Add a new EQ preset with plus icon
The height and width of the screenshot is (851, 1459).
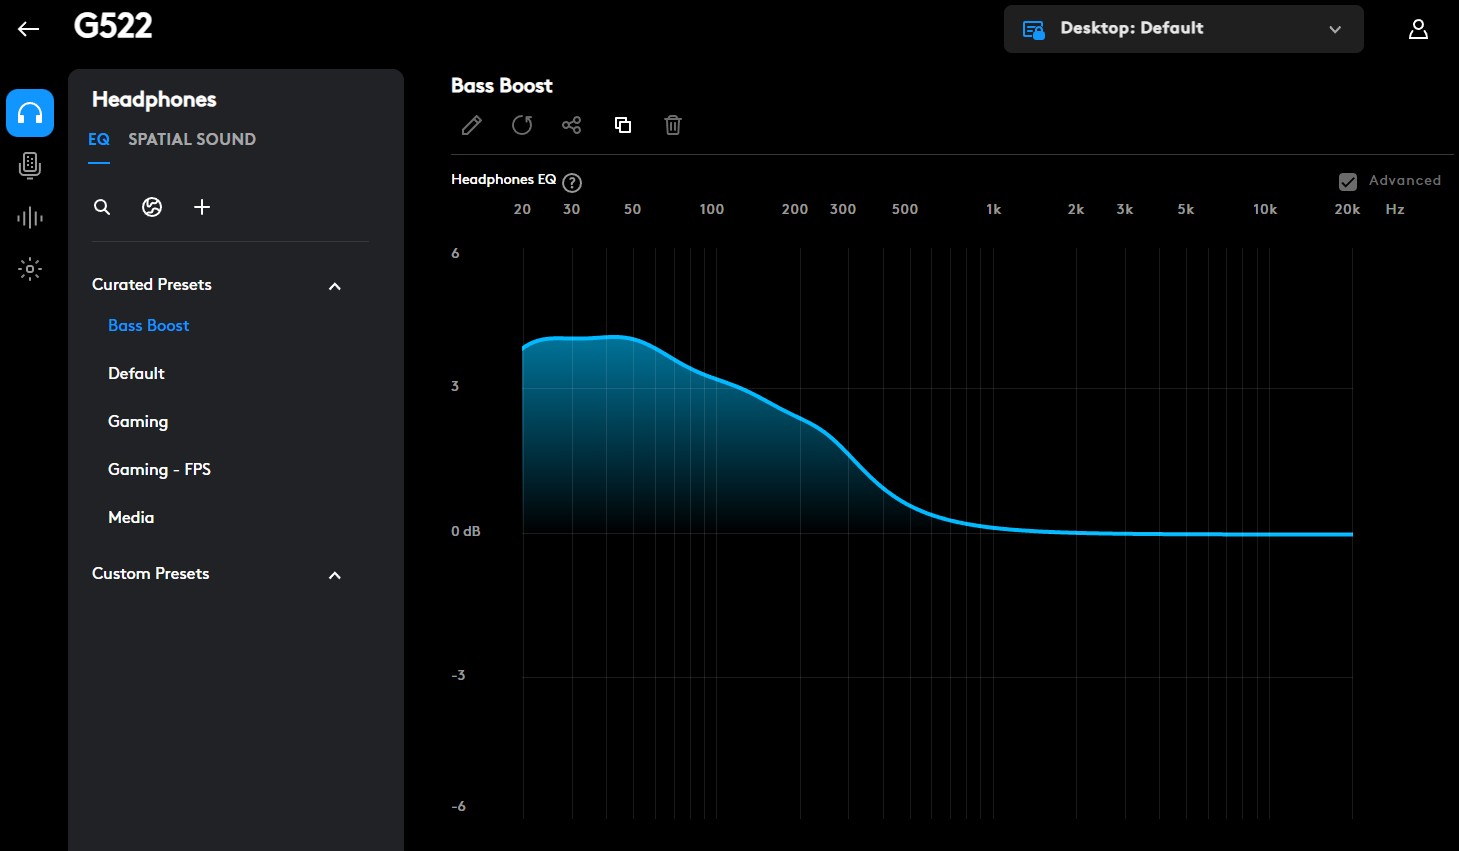coord(202,207)
